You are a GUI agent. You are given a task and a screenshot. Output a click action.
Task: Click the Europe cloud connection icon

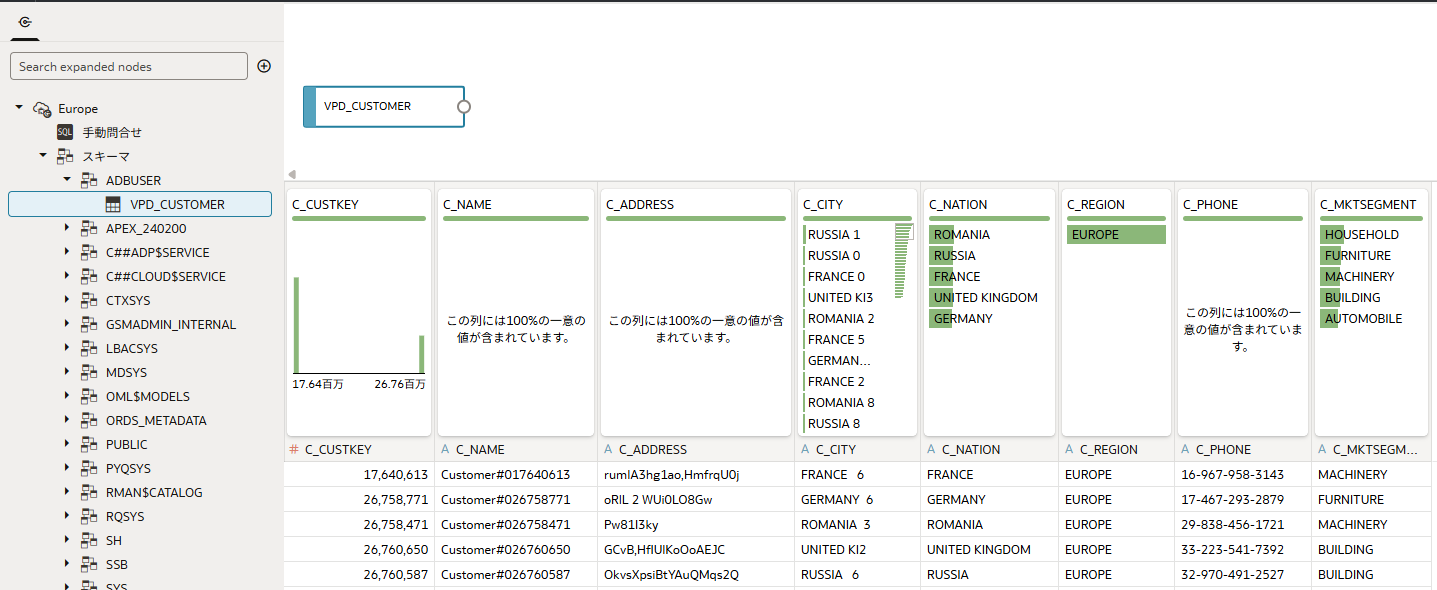(42, 108)
